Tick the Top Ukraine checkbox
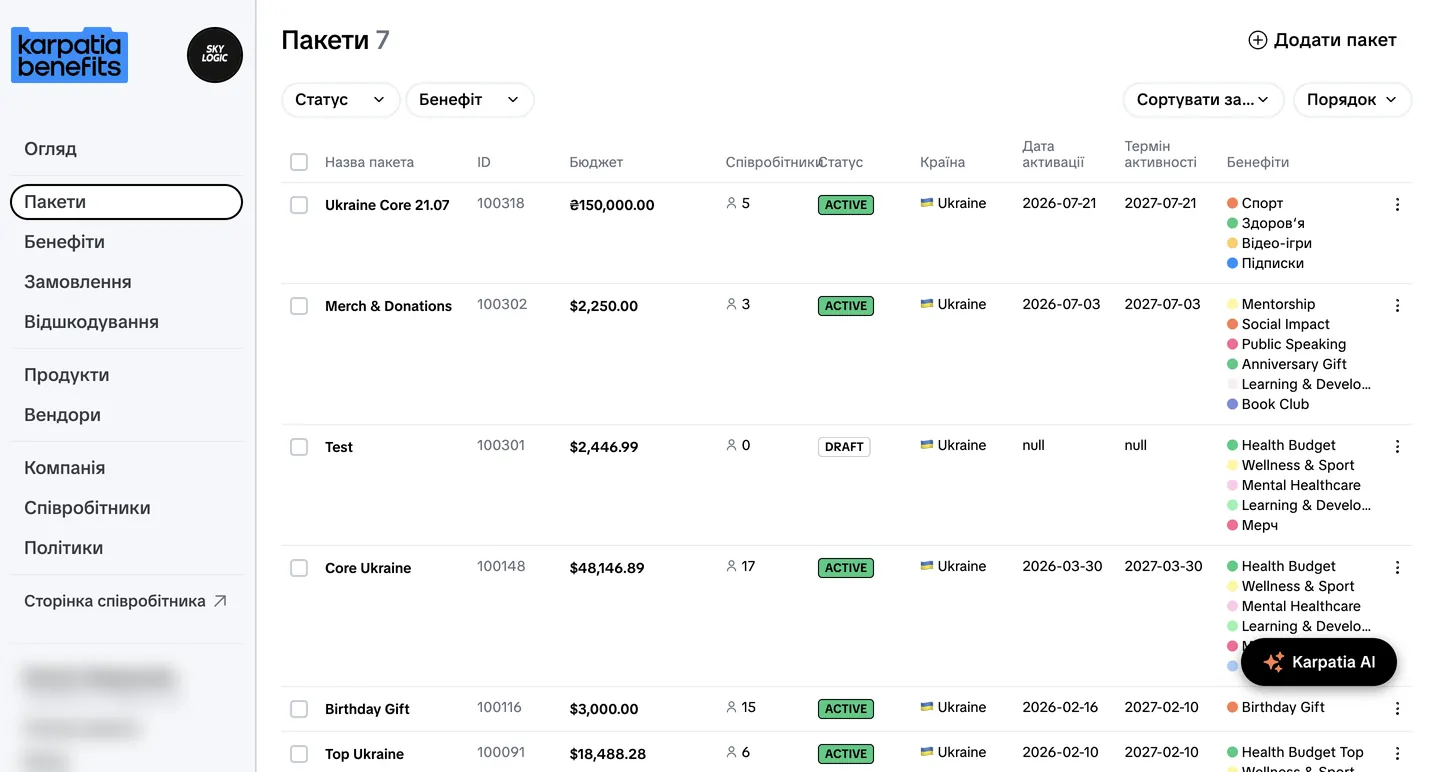 point(299,754)
